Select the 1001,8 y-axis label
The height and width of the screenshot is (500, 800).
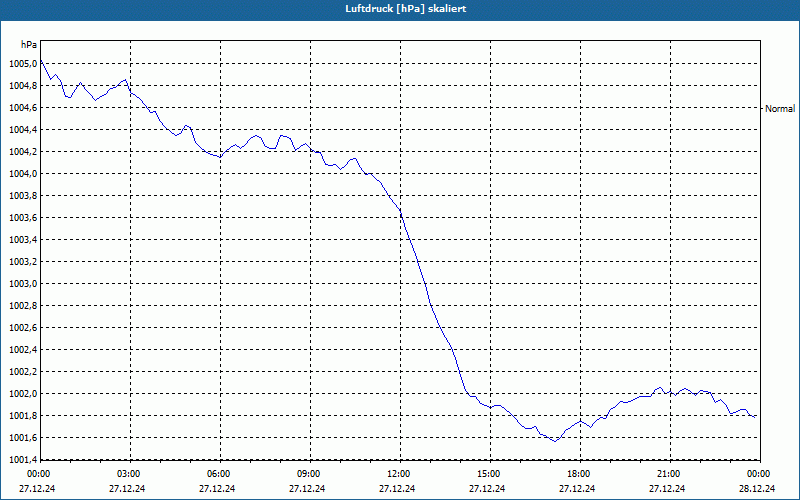[23, 415]
